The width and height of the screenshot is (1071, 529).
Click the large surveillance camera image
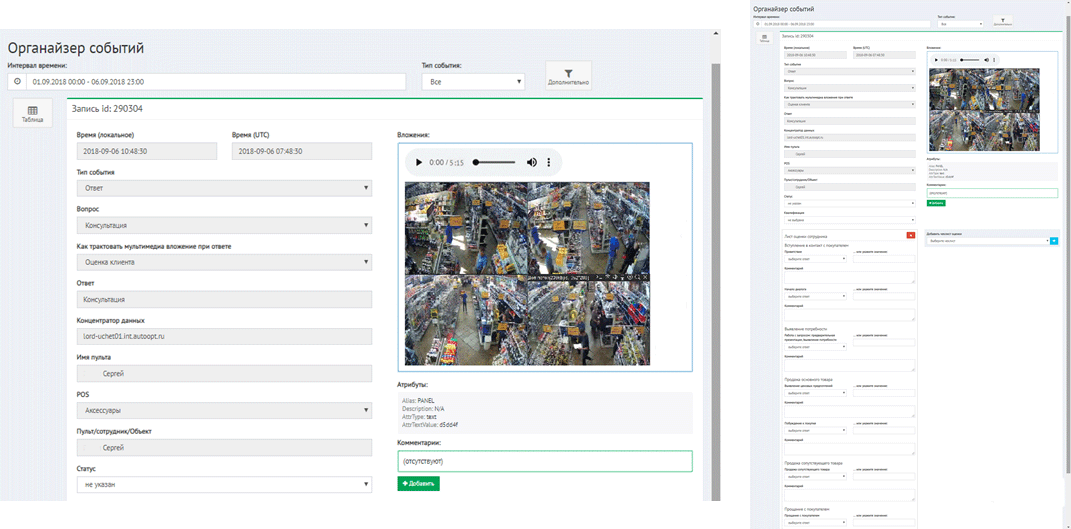tap(527, 273)
